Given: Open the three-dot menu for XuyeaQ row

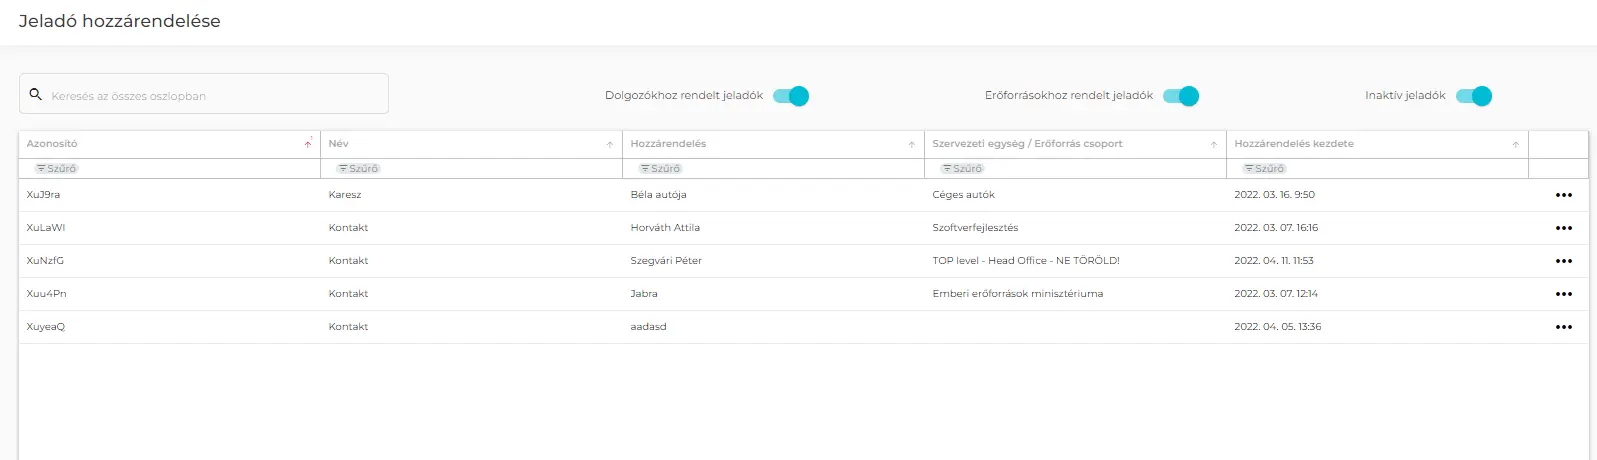Looking at the screenshot, I should click(1563, 327).
